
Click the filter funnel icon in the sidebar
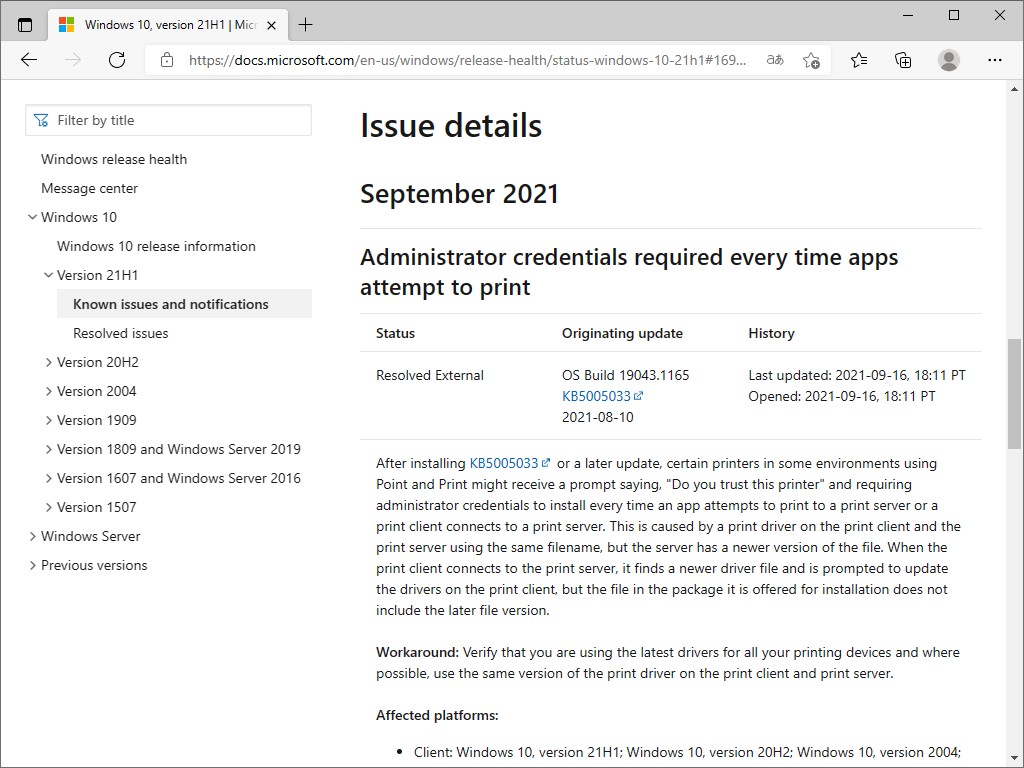pyautogui.click(x=41, y=119)
